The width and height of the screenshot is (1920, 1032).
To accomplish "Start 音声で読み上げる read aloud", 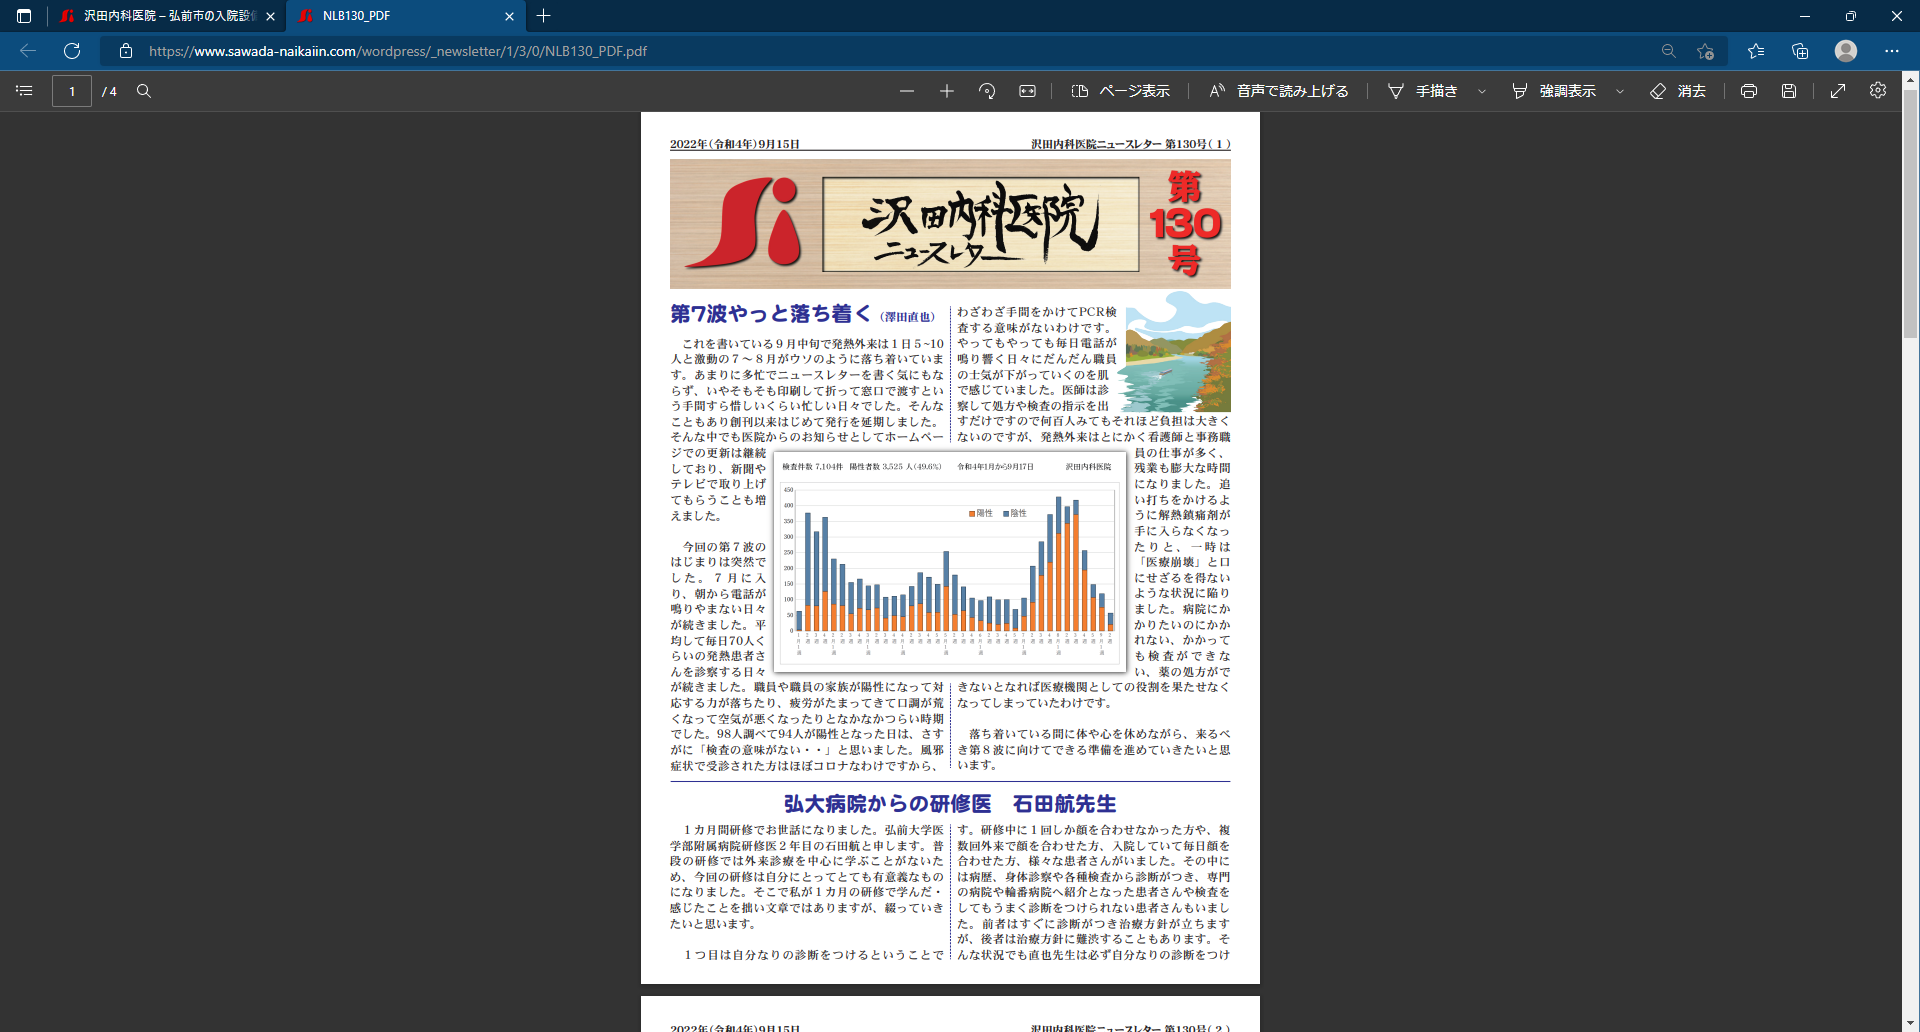I will pos(1278,91).
